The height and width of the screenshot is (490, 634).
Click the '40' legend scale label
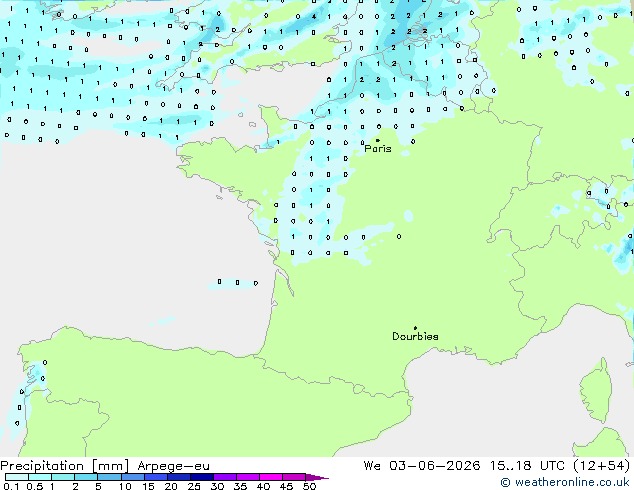[263, 486]
